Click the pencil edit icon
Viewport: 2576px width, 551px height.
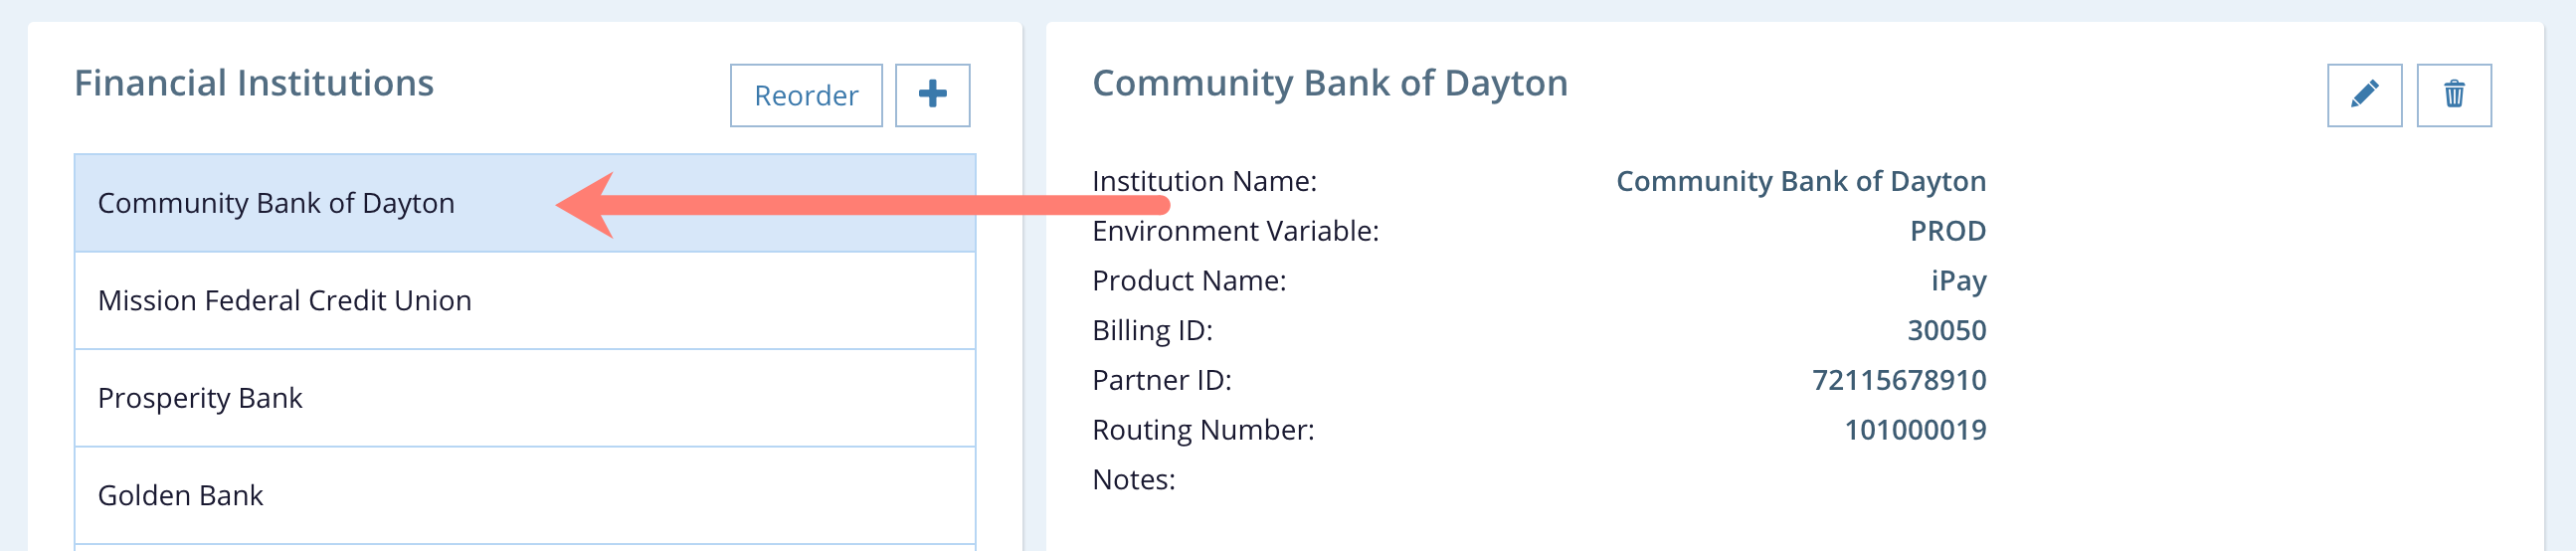[2363, 95]
